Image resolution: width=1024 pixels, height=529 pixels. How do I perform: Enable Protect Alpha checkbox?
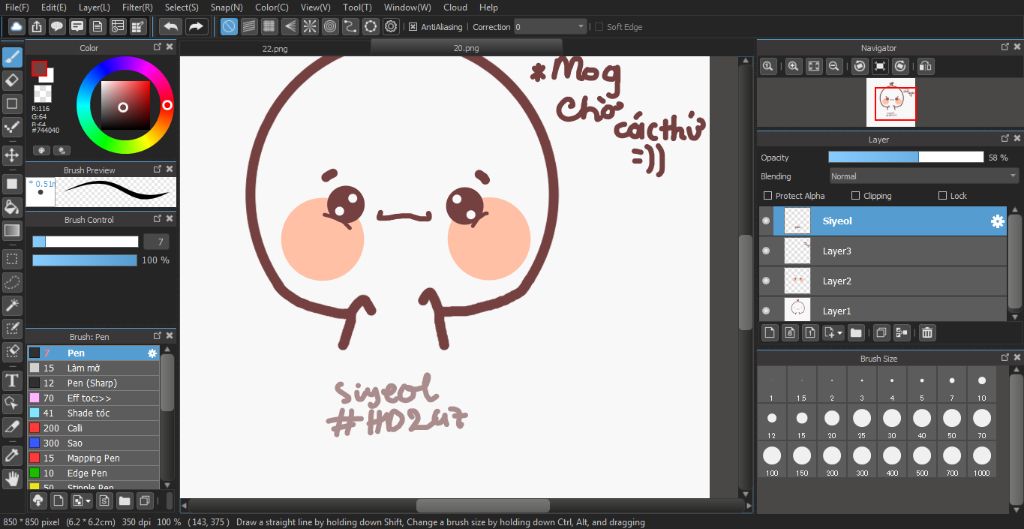coord(768,196)
